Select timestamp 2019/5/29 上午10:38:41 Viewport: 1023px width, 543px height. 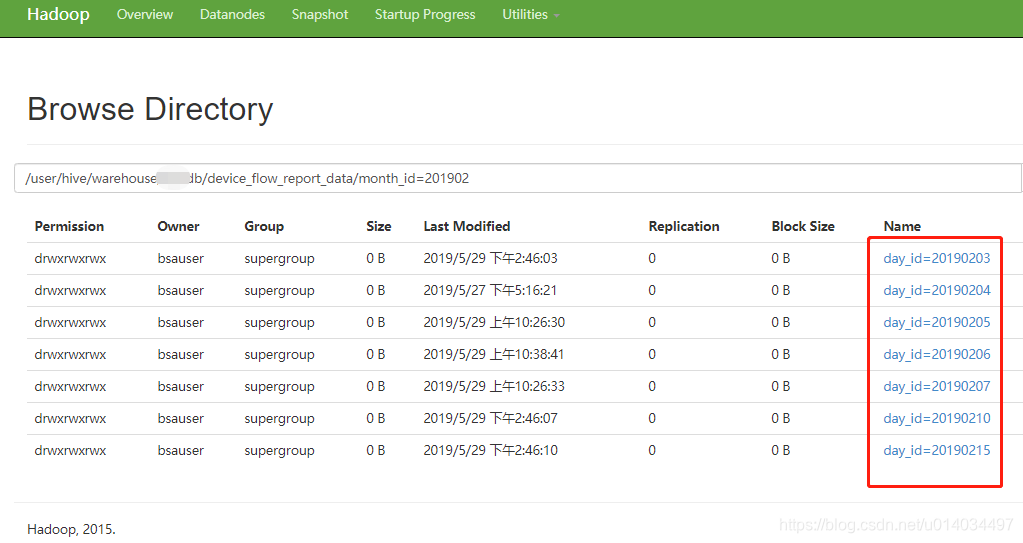click(494, 354)
